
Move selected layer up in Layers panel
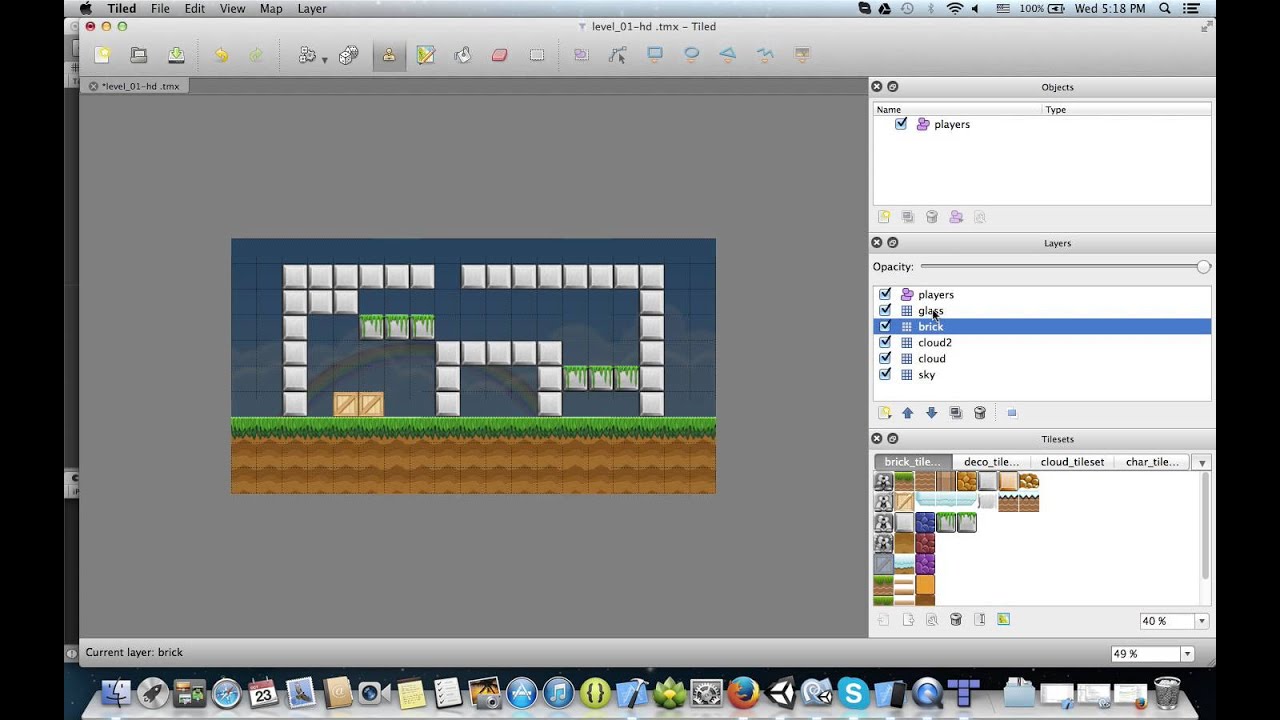(x=908, y=413)
